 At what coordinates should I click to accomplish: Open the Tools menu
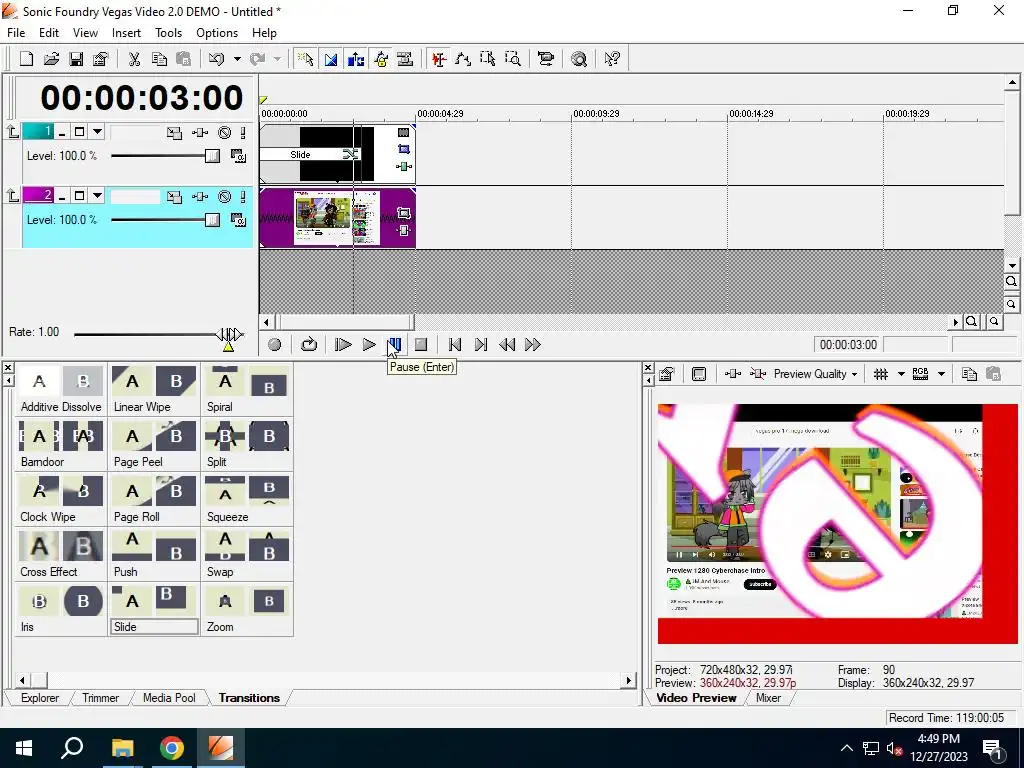tap(168, 33)
